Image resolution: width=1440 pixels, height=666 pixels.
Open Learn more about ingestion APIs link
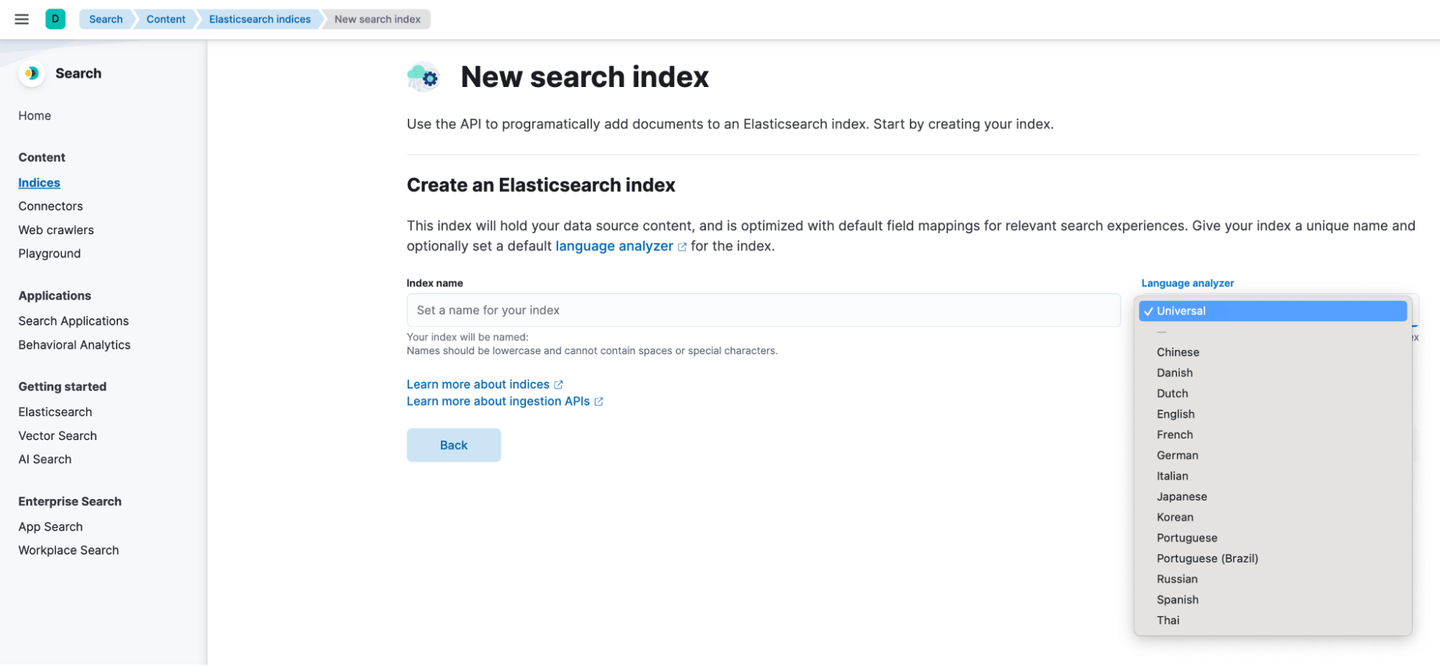(x=498, y=402)
